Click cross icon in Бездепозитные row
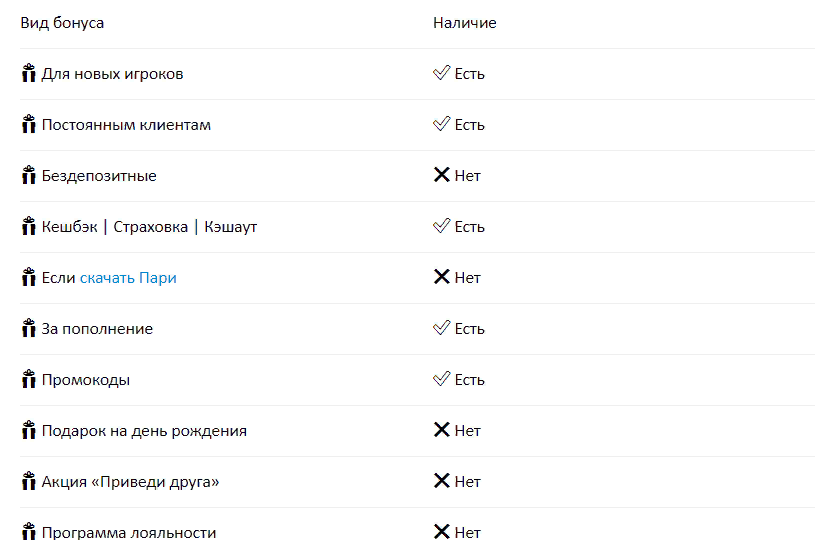The width and height of the screenshot is (815, 540). click(441, 175)
